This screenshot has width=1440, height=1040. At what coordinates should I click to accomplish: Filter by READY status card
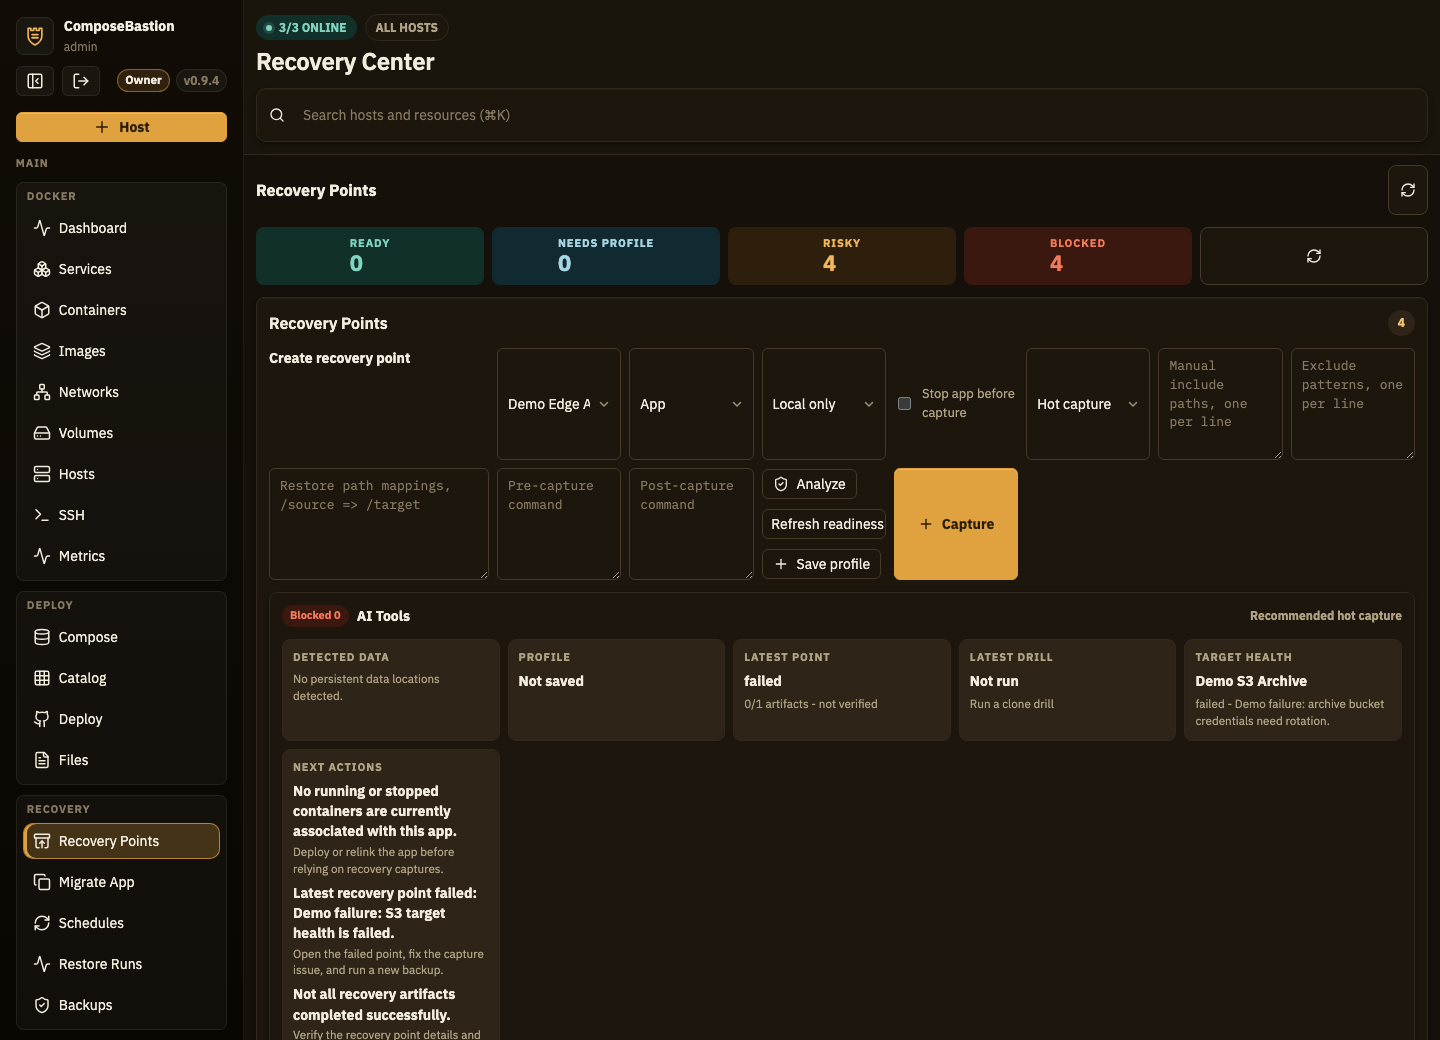click(x=370, y=256)
